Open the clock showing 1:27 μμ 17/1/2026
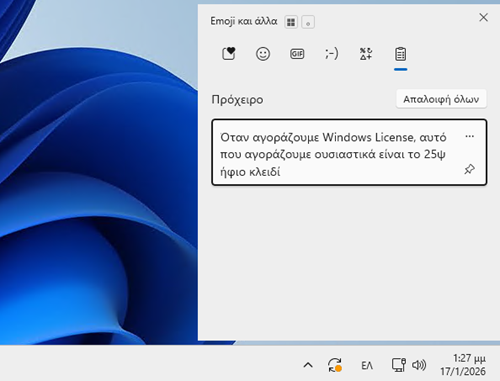 pyautogui.click(x=463, y=365)
